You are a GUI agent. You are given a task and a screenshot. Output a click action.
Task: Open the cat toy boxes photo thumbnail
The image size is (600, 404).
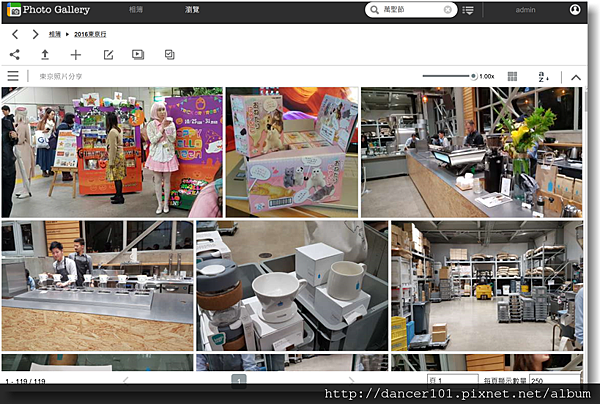click(292, 152)
